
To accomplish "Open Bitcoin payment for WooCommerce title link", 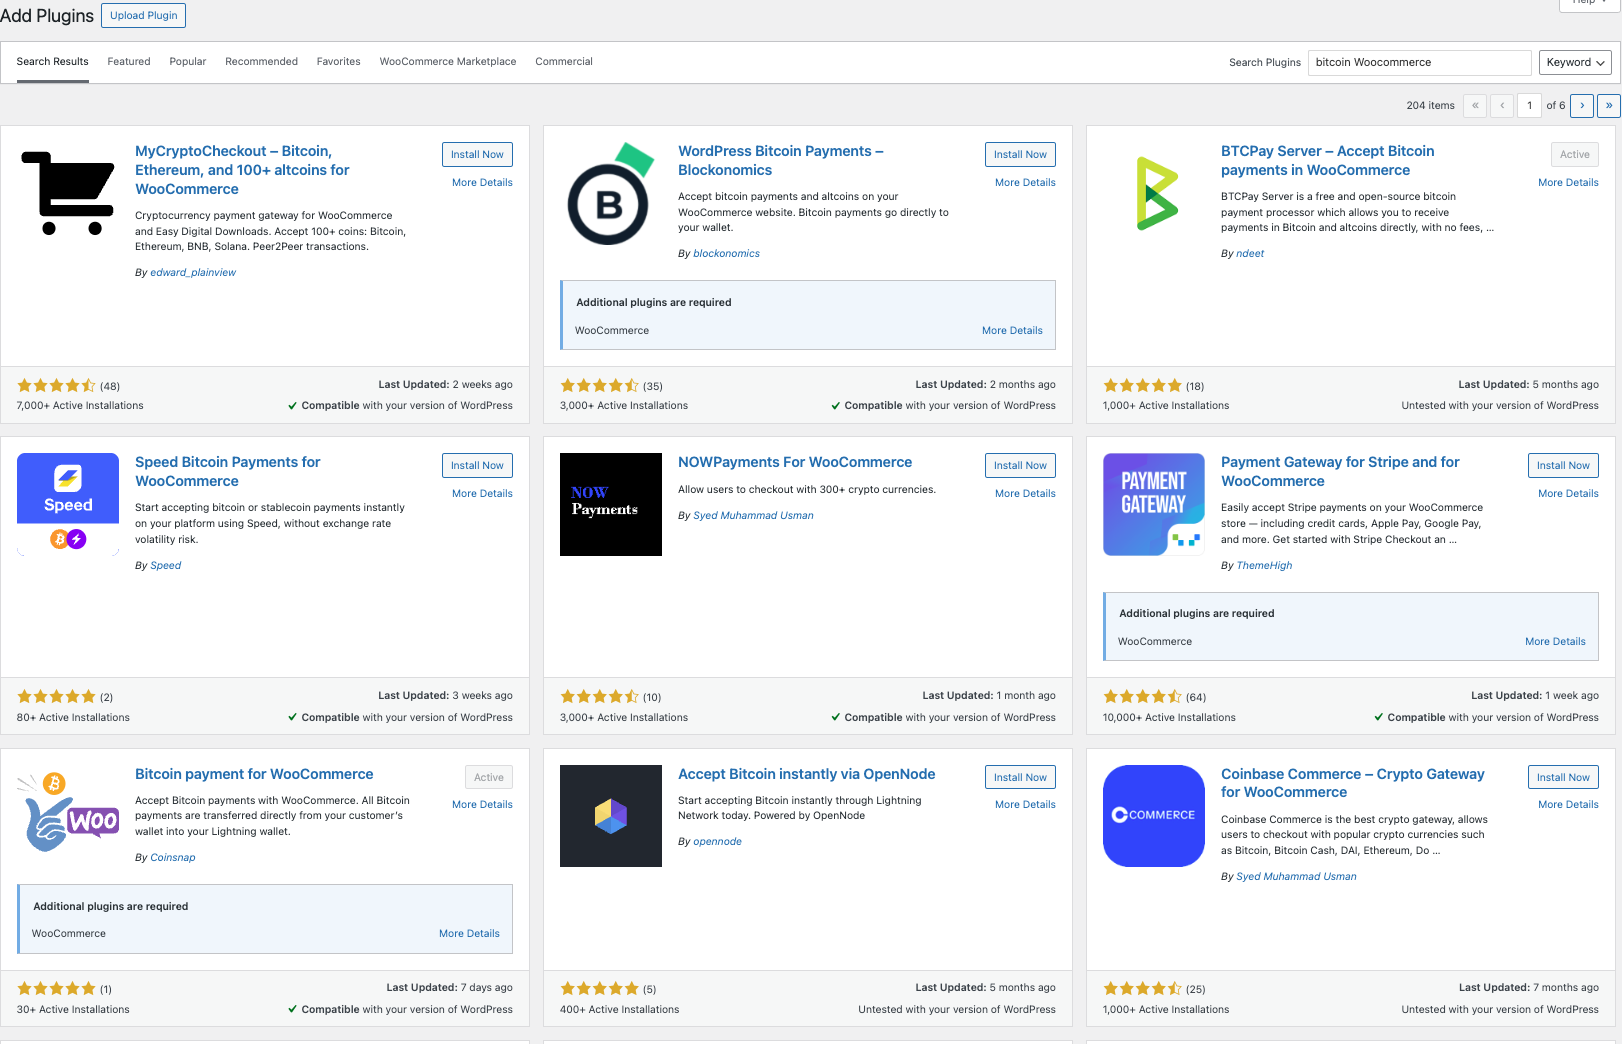I will click(x=254, y=774).
